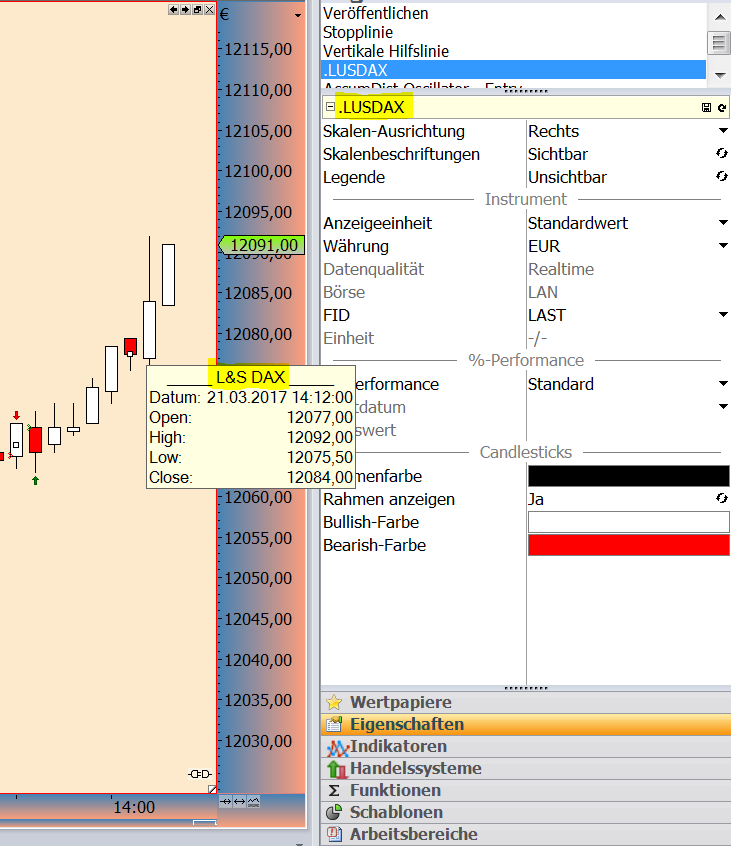Toggle Skalenbeschriftungen Sichtbar value
This screenshot has height=846, width=731.
pyautogui.click(x=721, y=153)
